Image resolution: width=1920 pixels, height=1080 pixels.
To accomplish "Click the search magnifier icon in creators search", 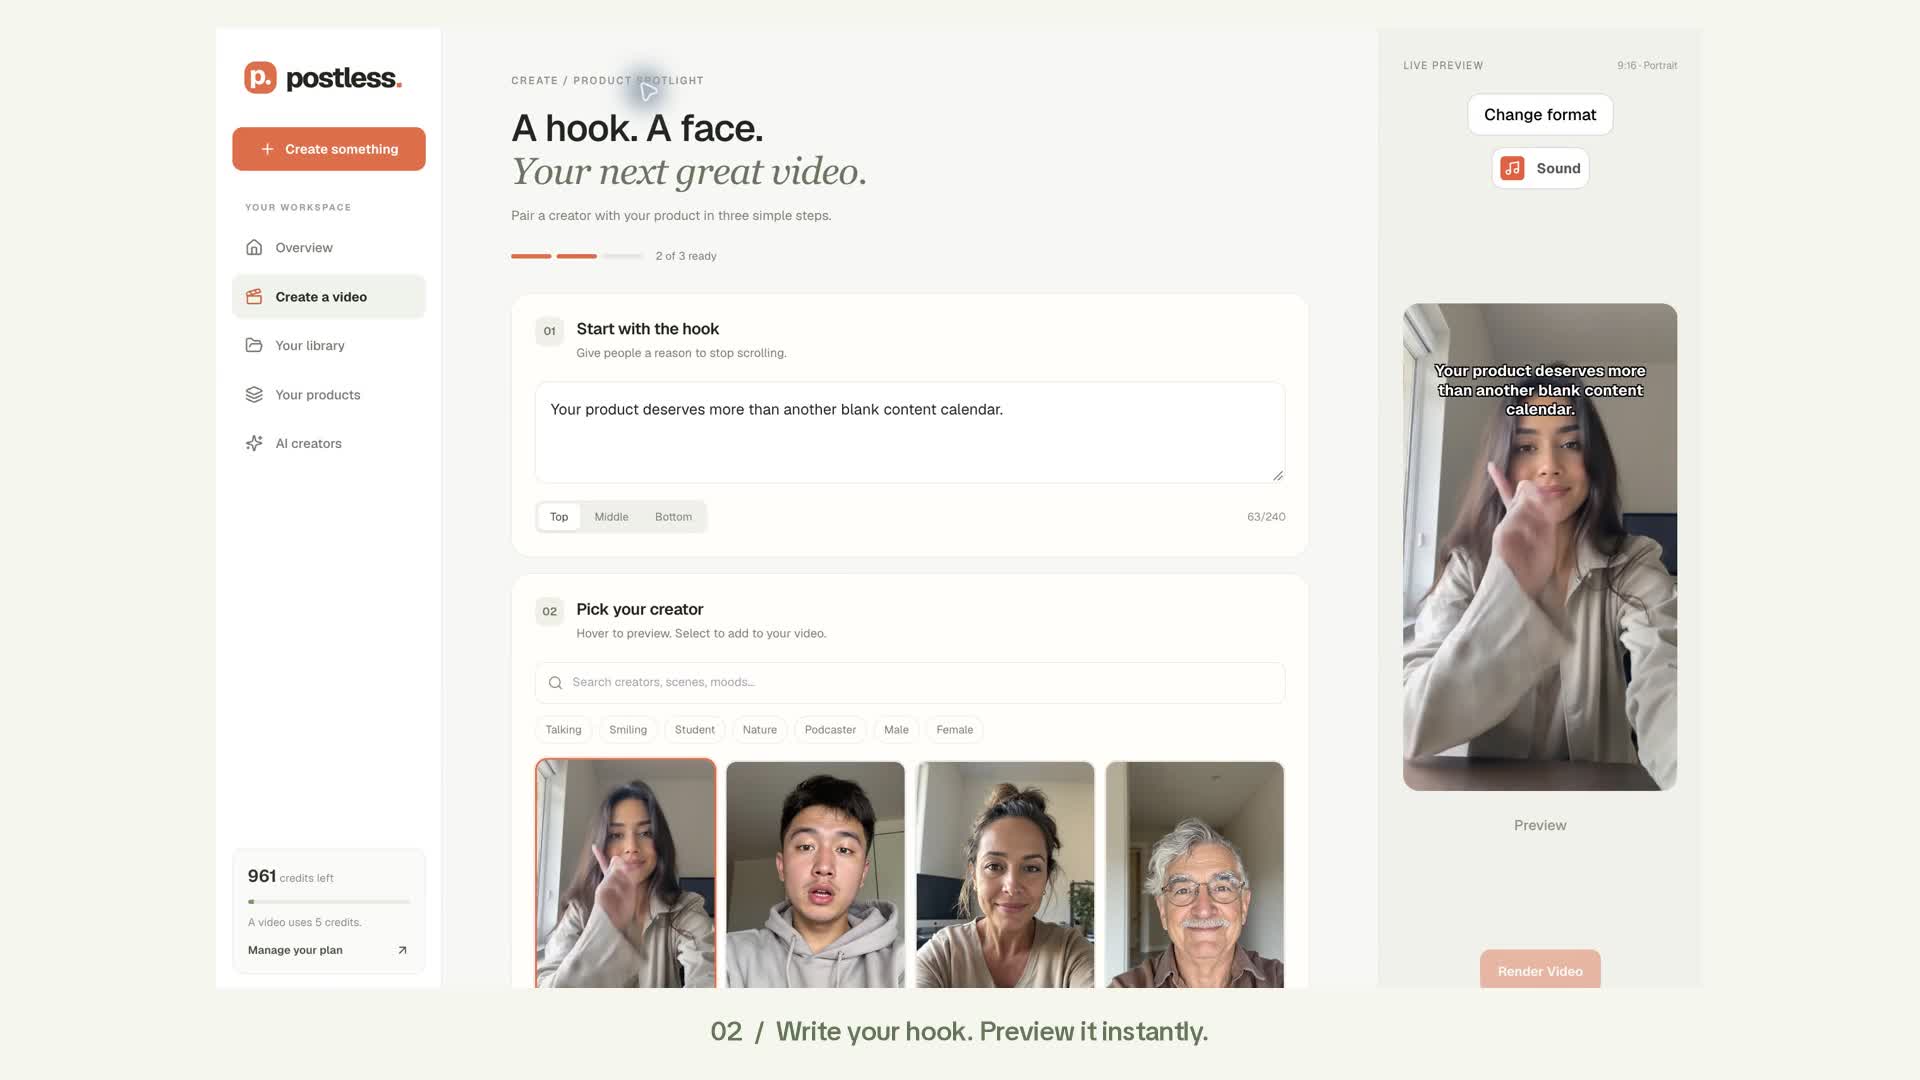I will pos(555,683).
